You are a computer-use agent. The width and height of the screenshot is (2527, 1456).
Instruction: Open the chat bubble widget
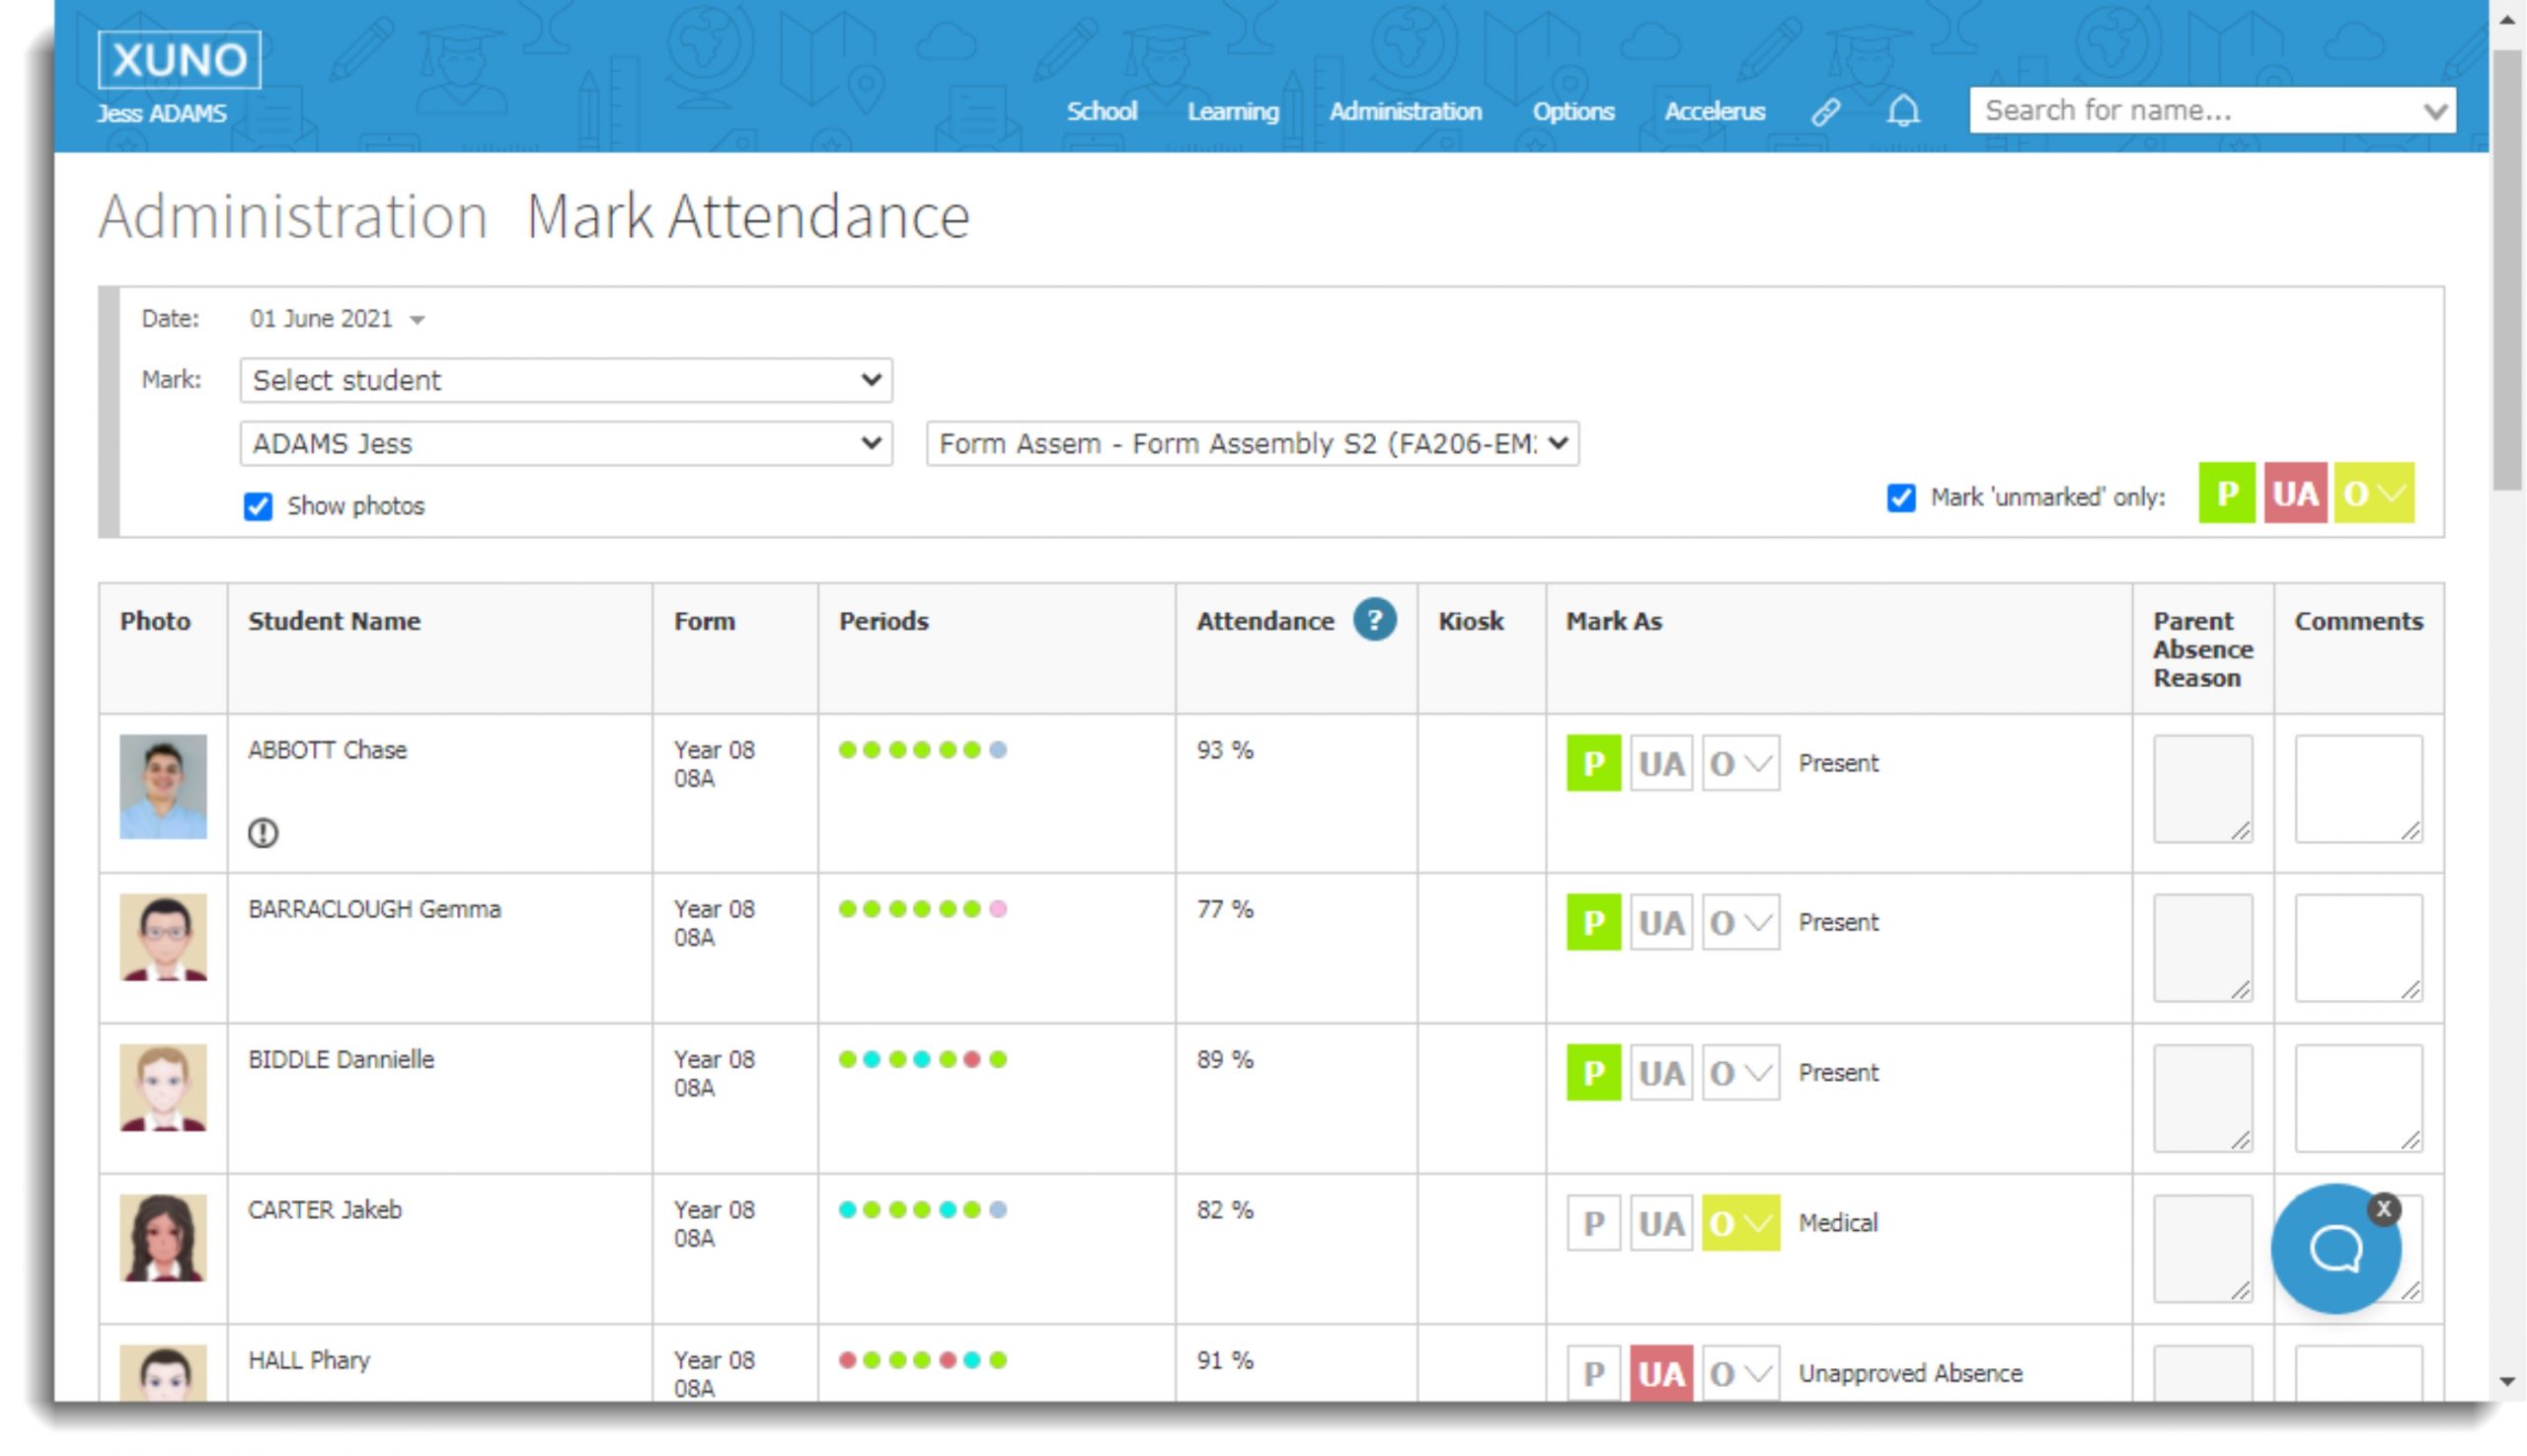pos(2334,1249)
